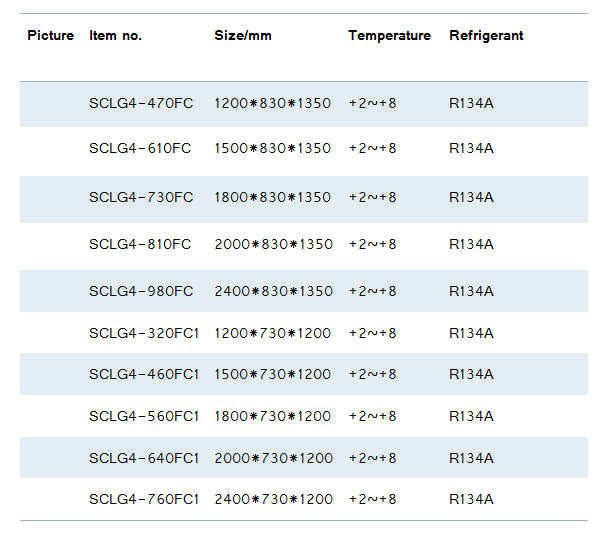Screen dimensions: 616x544
Task: Click item number SCLG4-810FC
Action: [x=140, y=244]
